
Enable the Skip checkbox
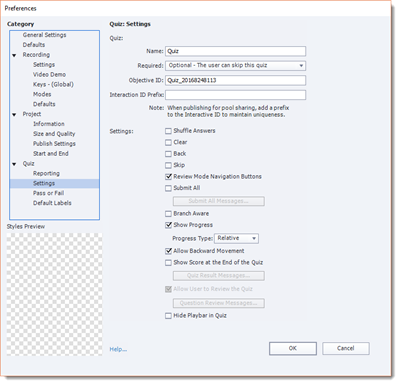click(168, 165)
